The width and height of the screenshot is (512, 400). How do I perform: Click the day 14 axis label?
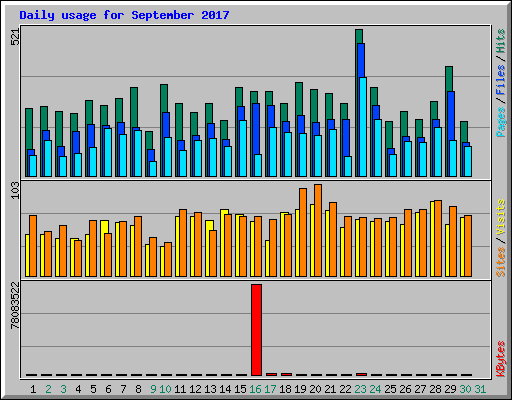[x=225, y=389]
